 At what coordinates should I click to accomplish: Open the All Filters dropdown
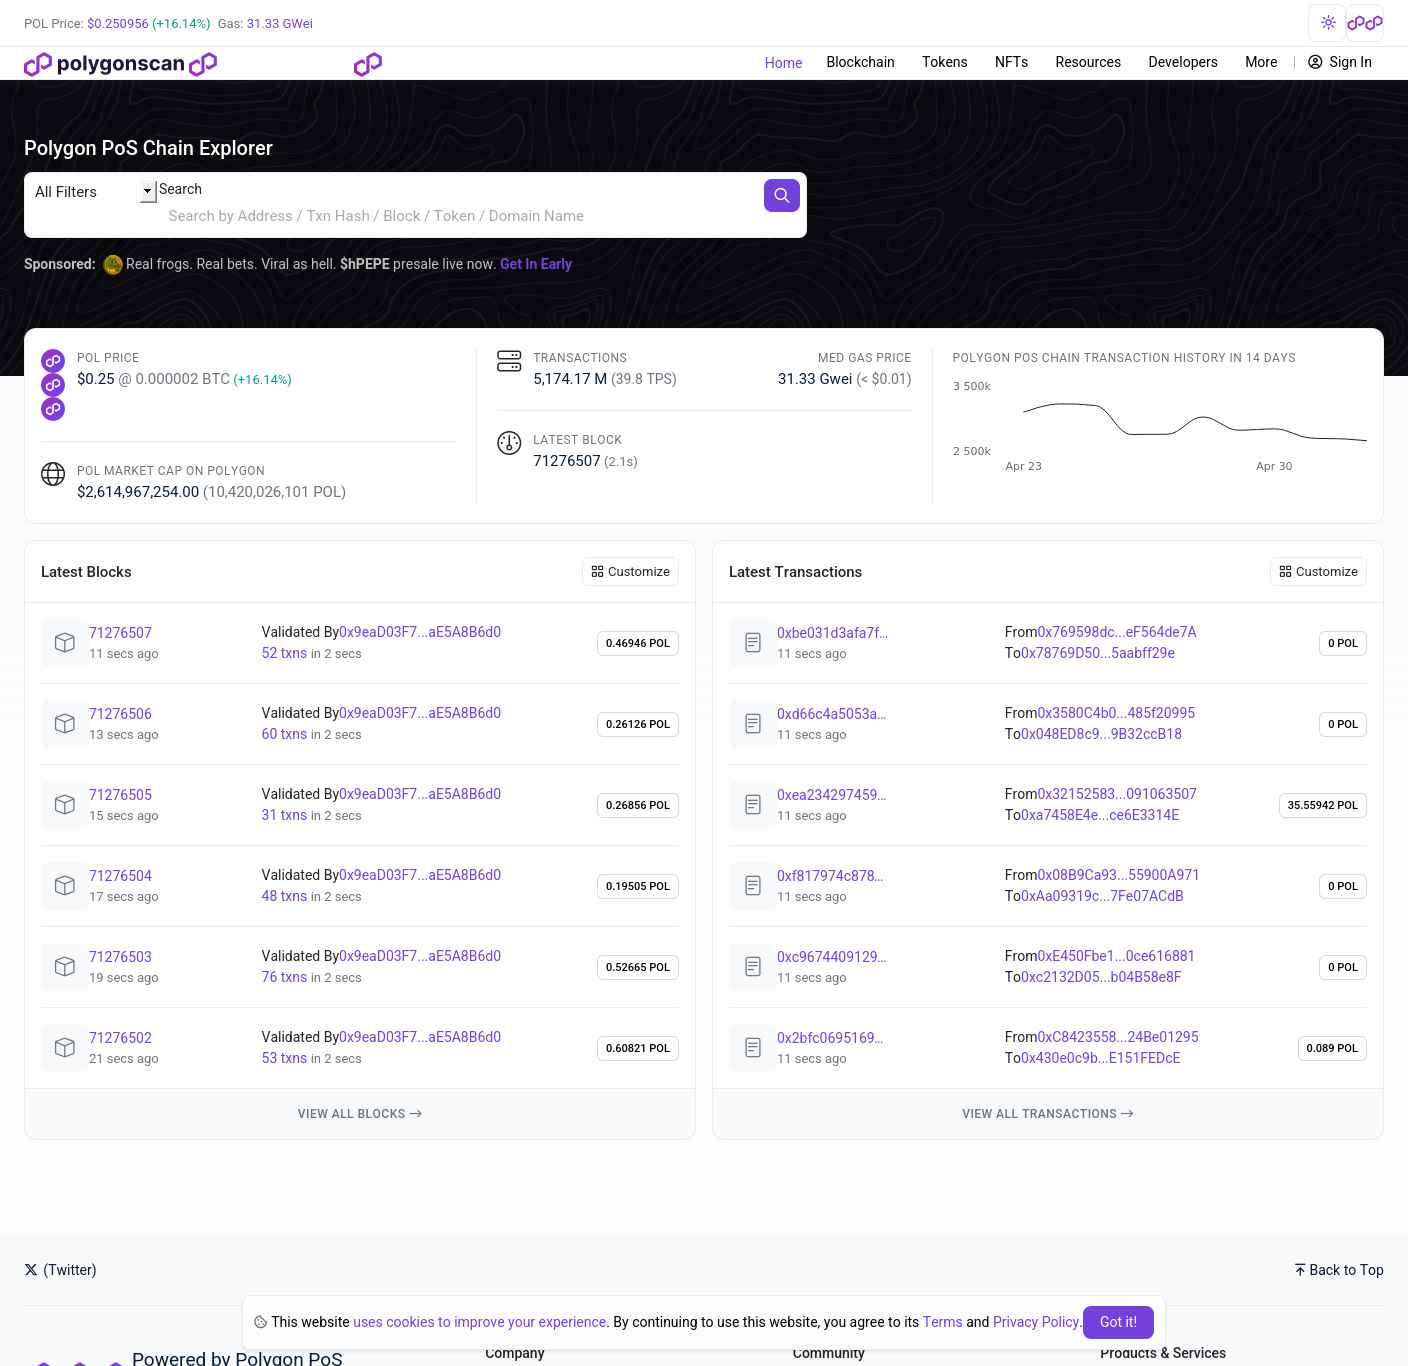click(x=95, y=192)
